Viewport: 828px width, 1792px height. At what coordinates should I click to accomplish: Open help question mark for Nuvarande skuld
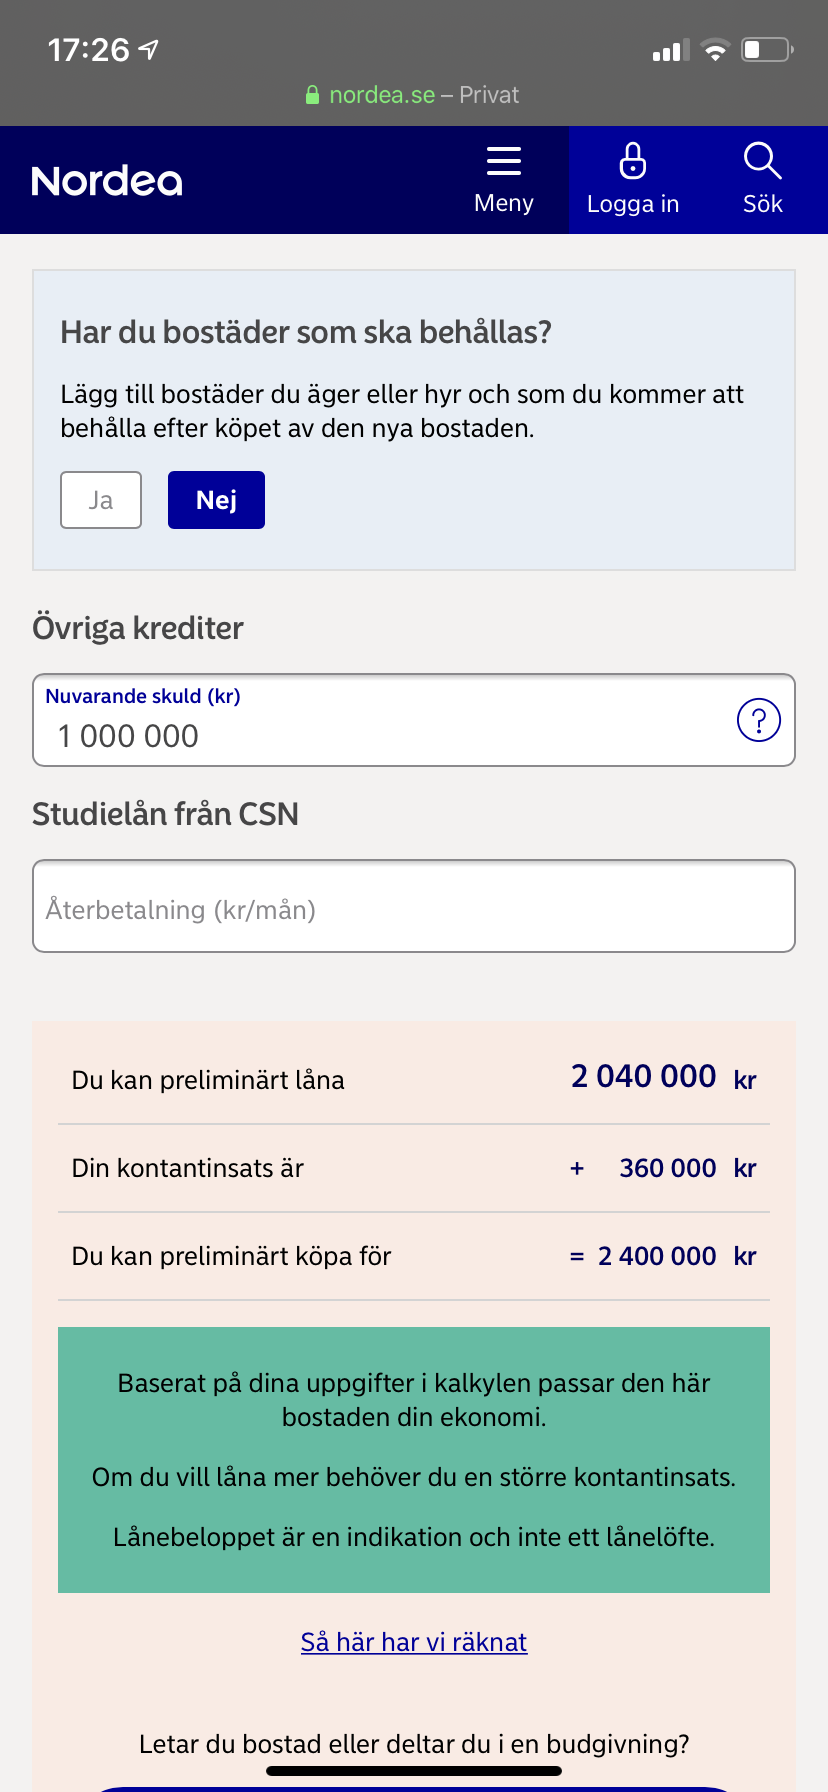pos(758,720)
